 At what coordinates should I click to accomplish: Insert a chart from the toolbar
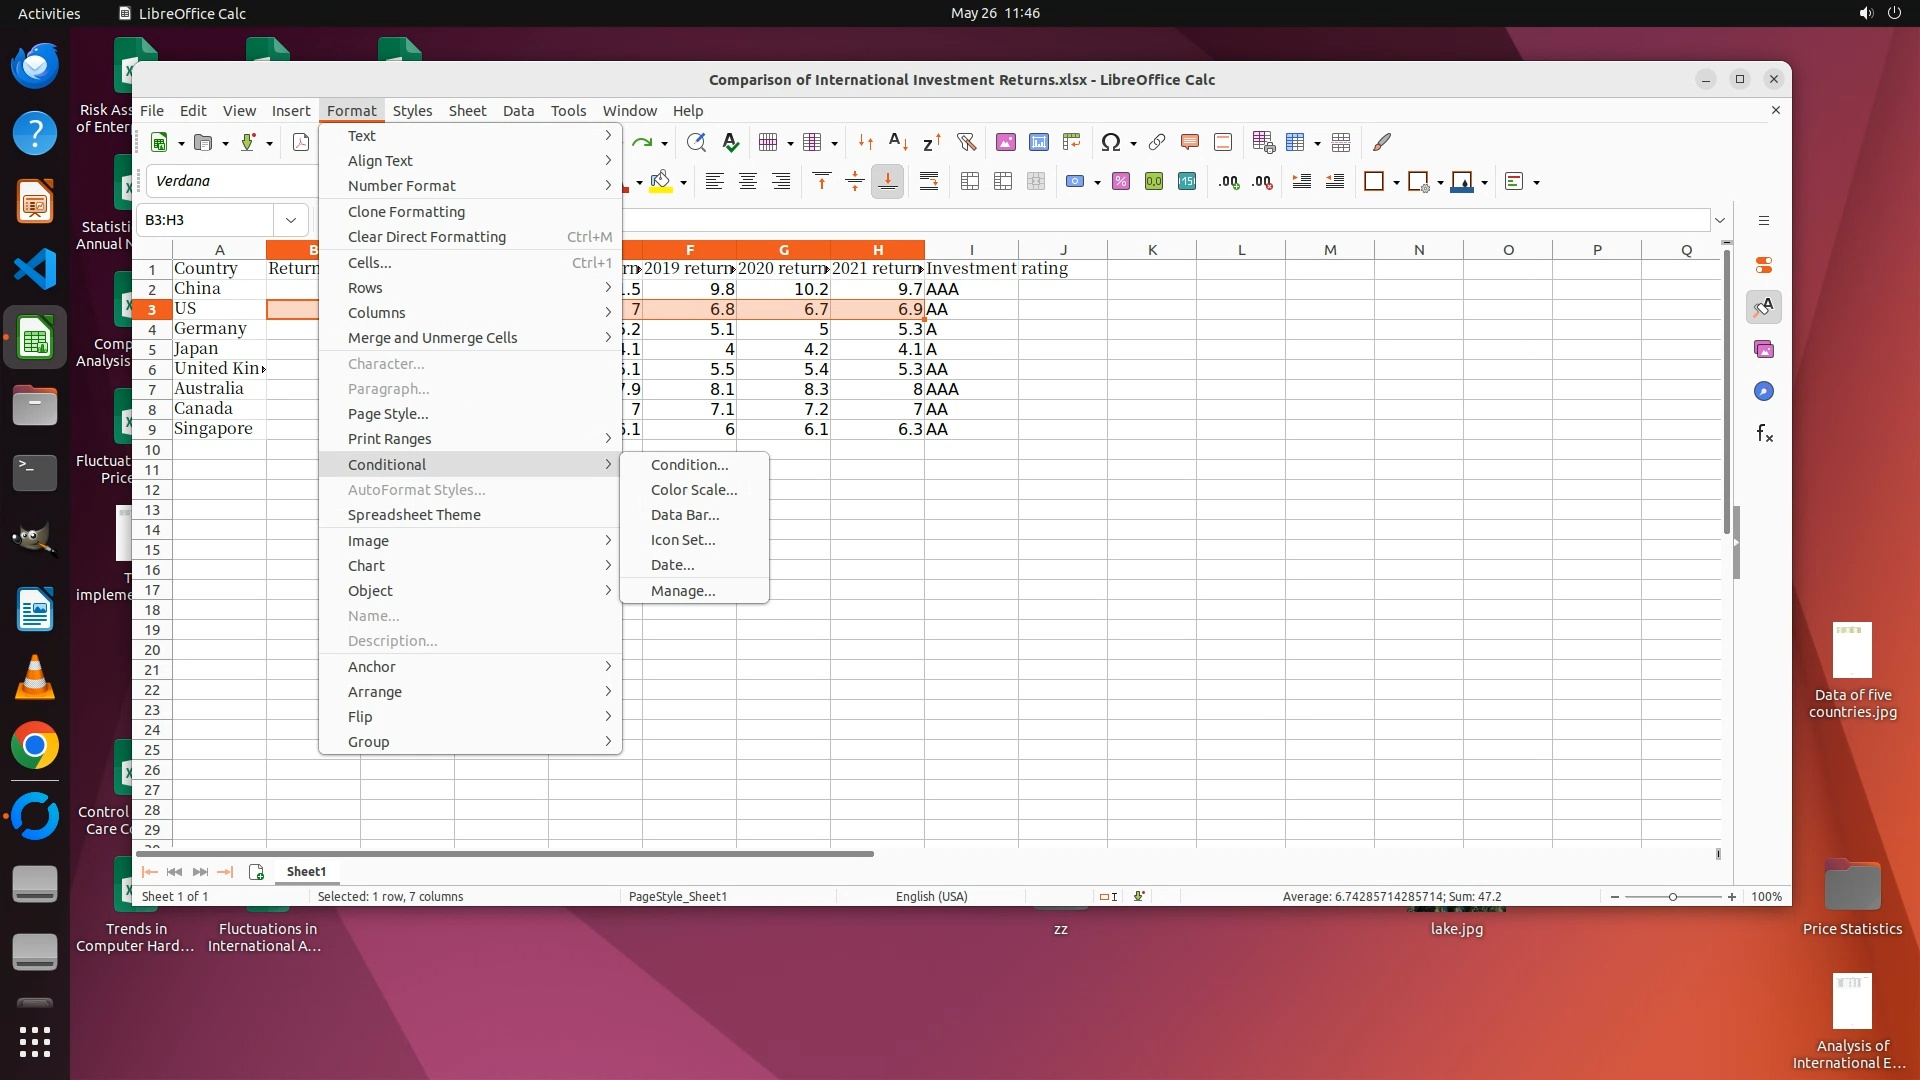(1039, 142)
